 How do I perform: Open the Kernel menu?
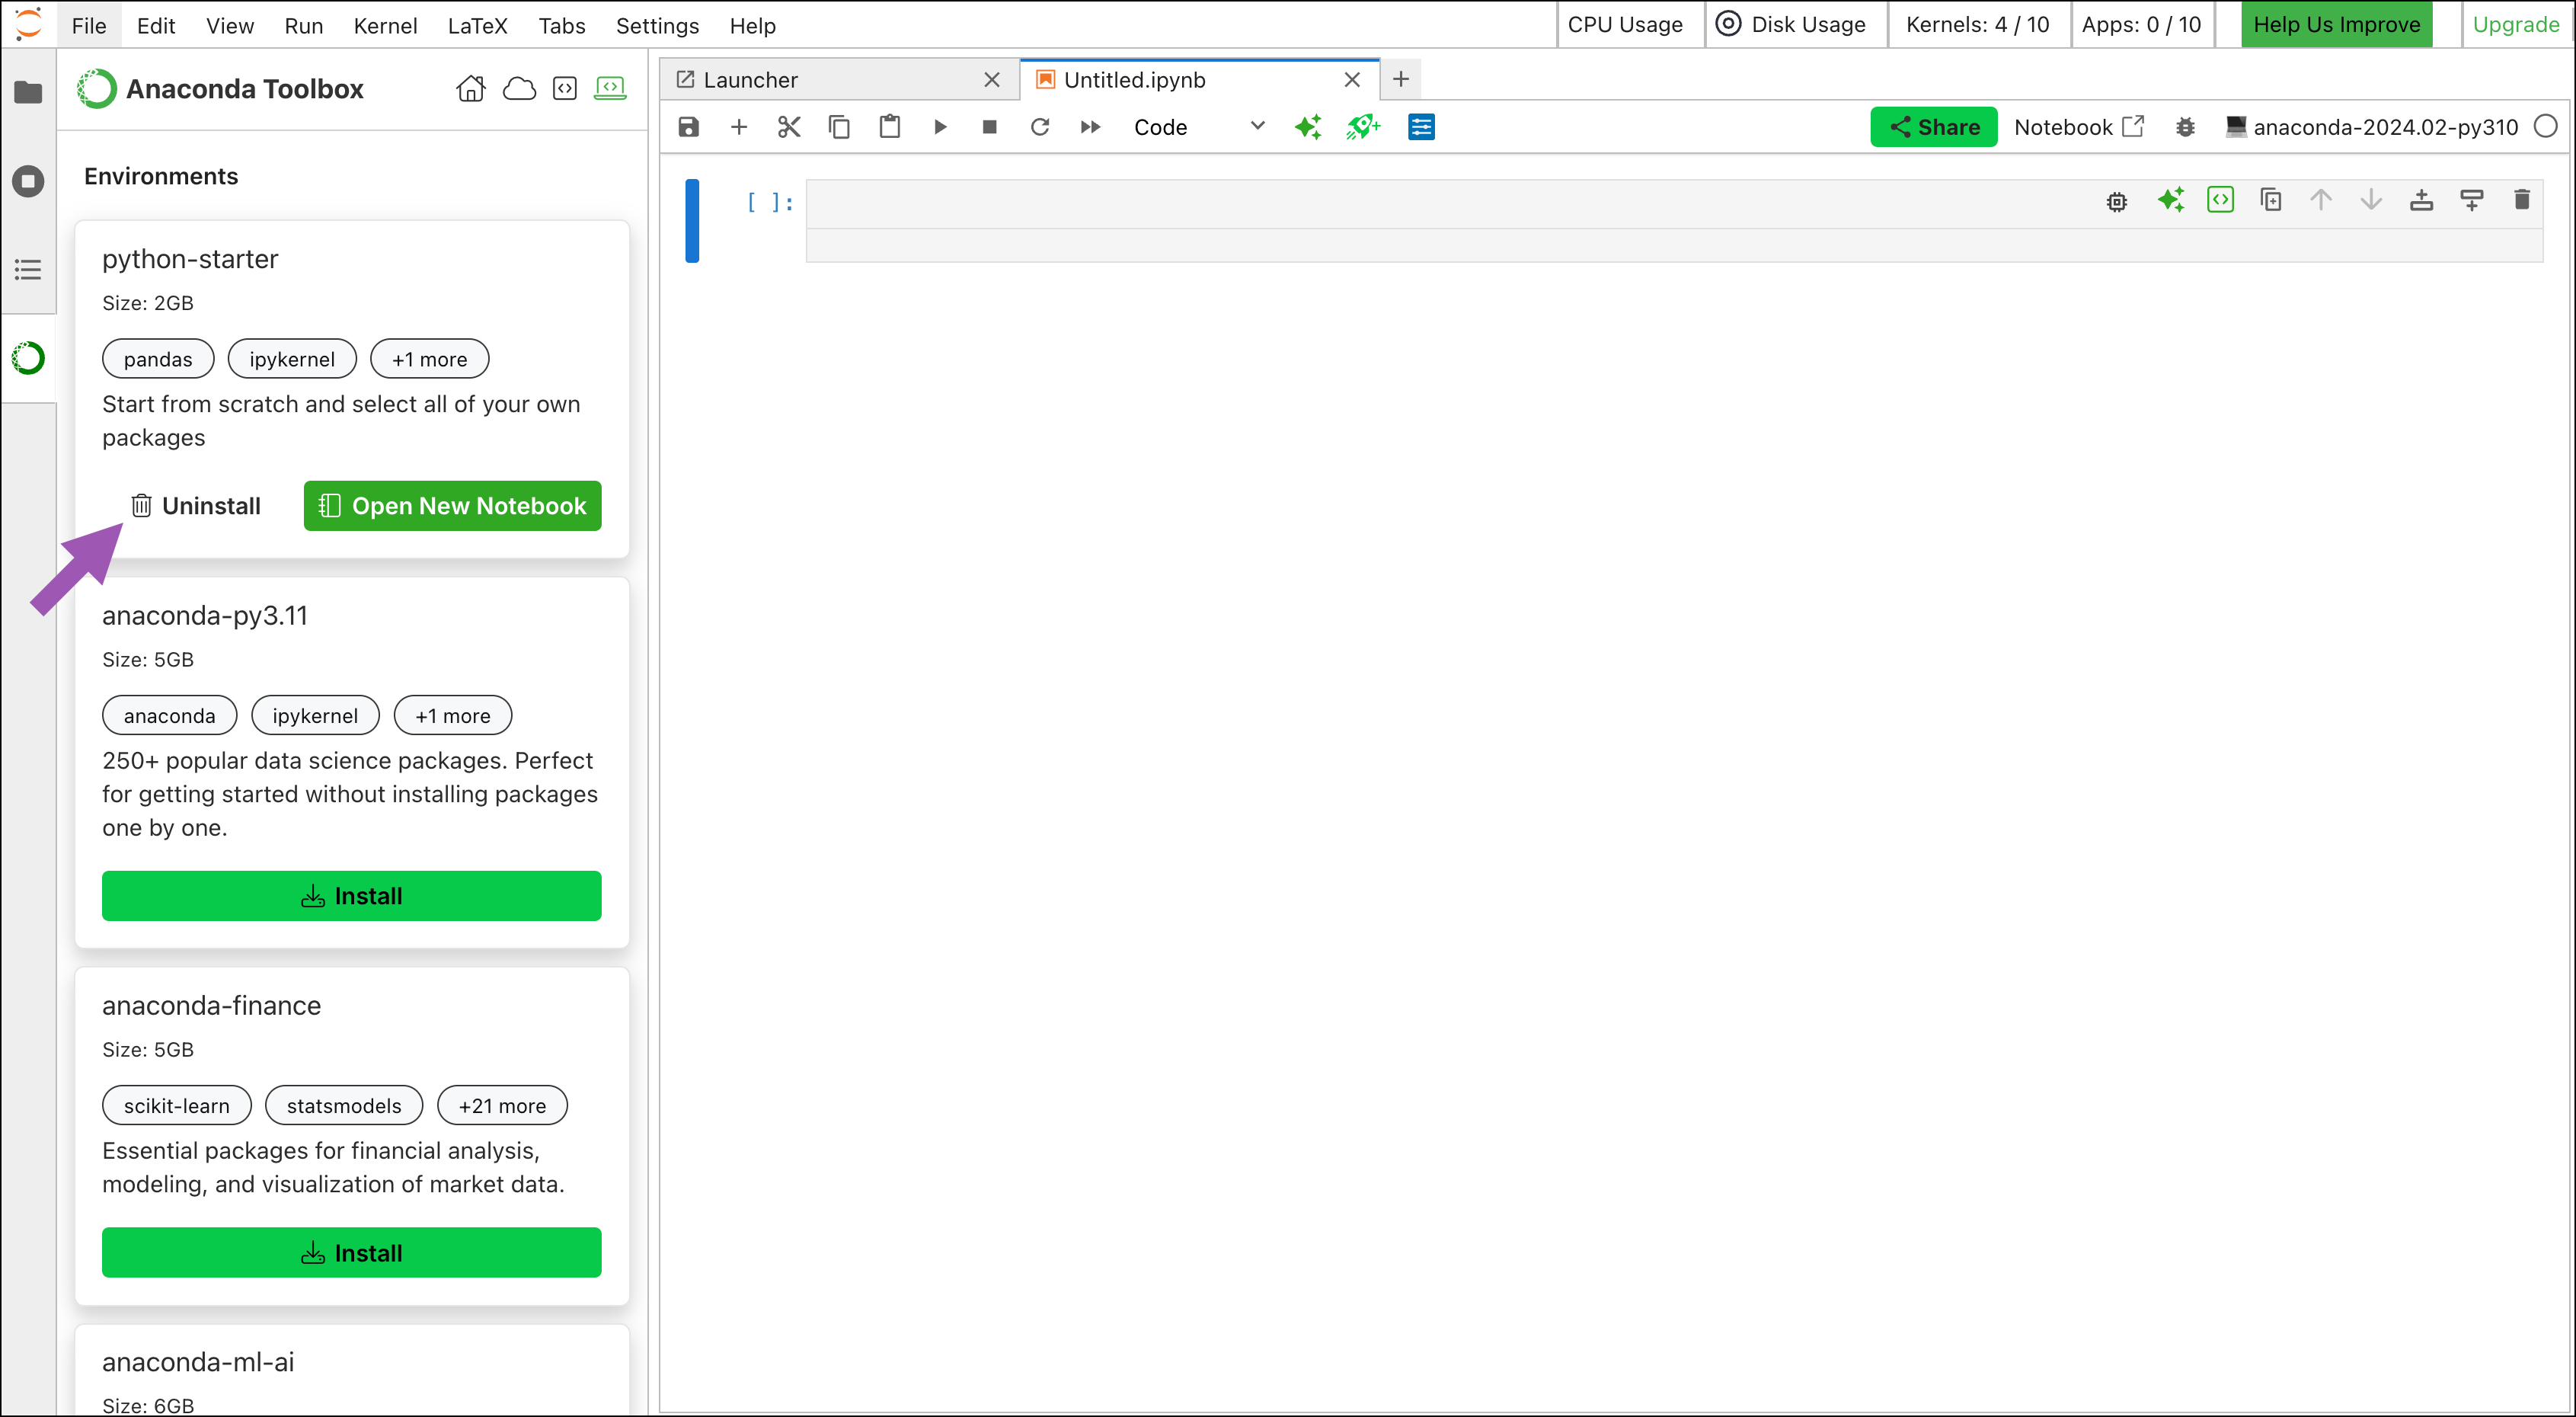pyautogui.click(x=385, y=25)
